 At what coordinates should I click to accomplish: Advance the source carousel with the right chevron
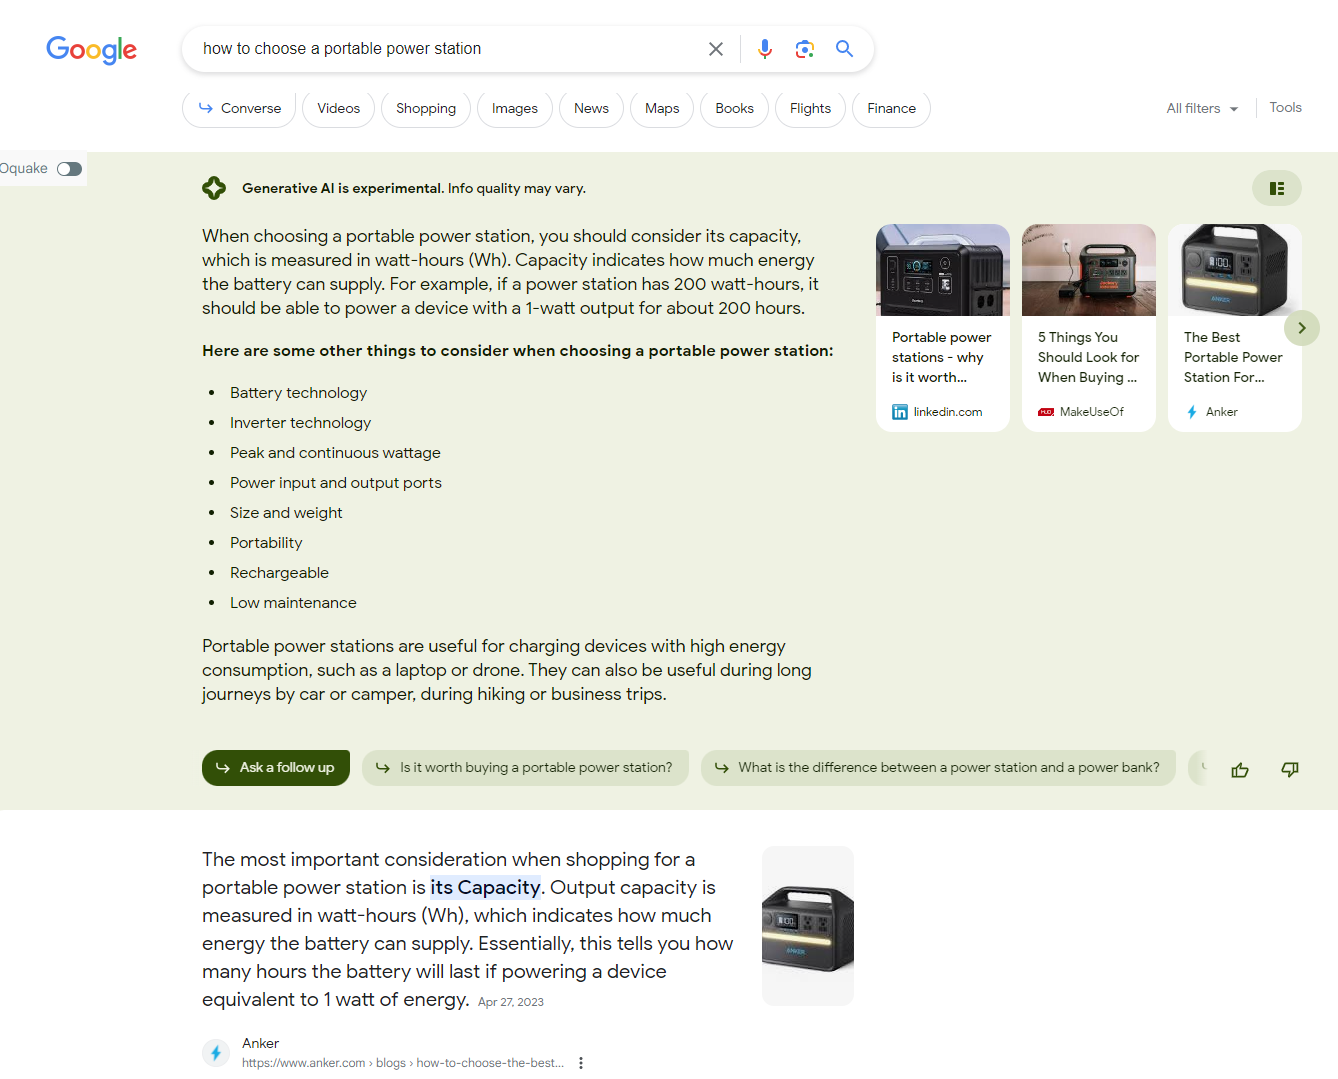(1301, 327)
